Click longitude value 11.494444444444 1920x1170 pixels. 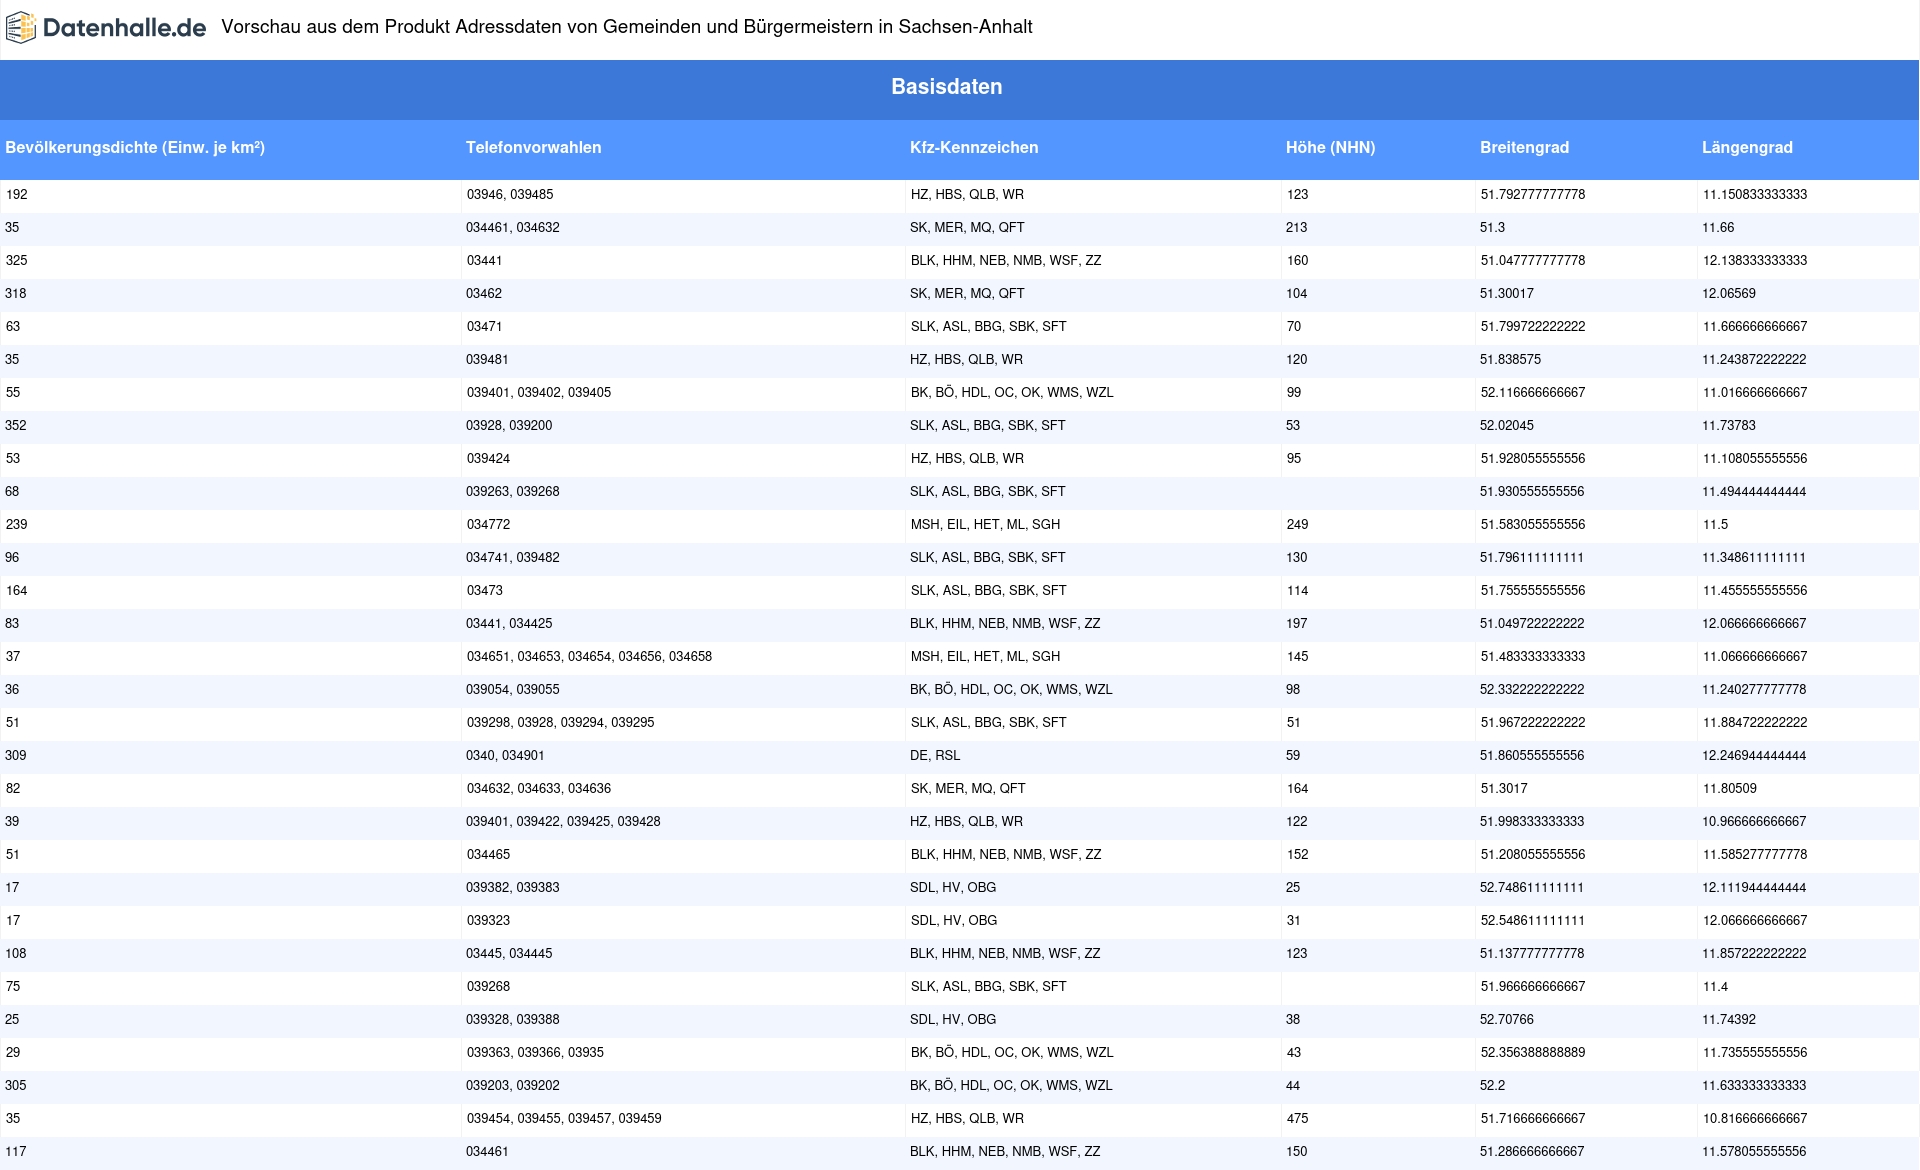1755,492
